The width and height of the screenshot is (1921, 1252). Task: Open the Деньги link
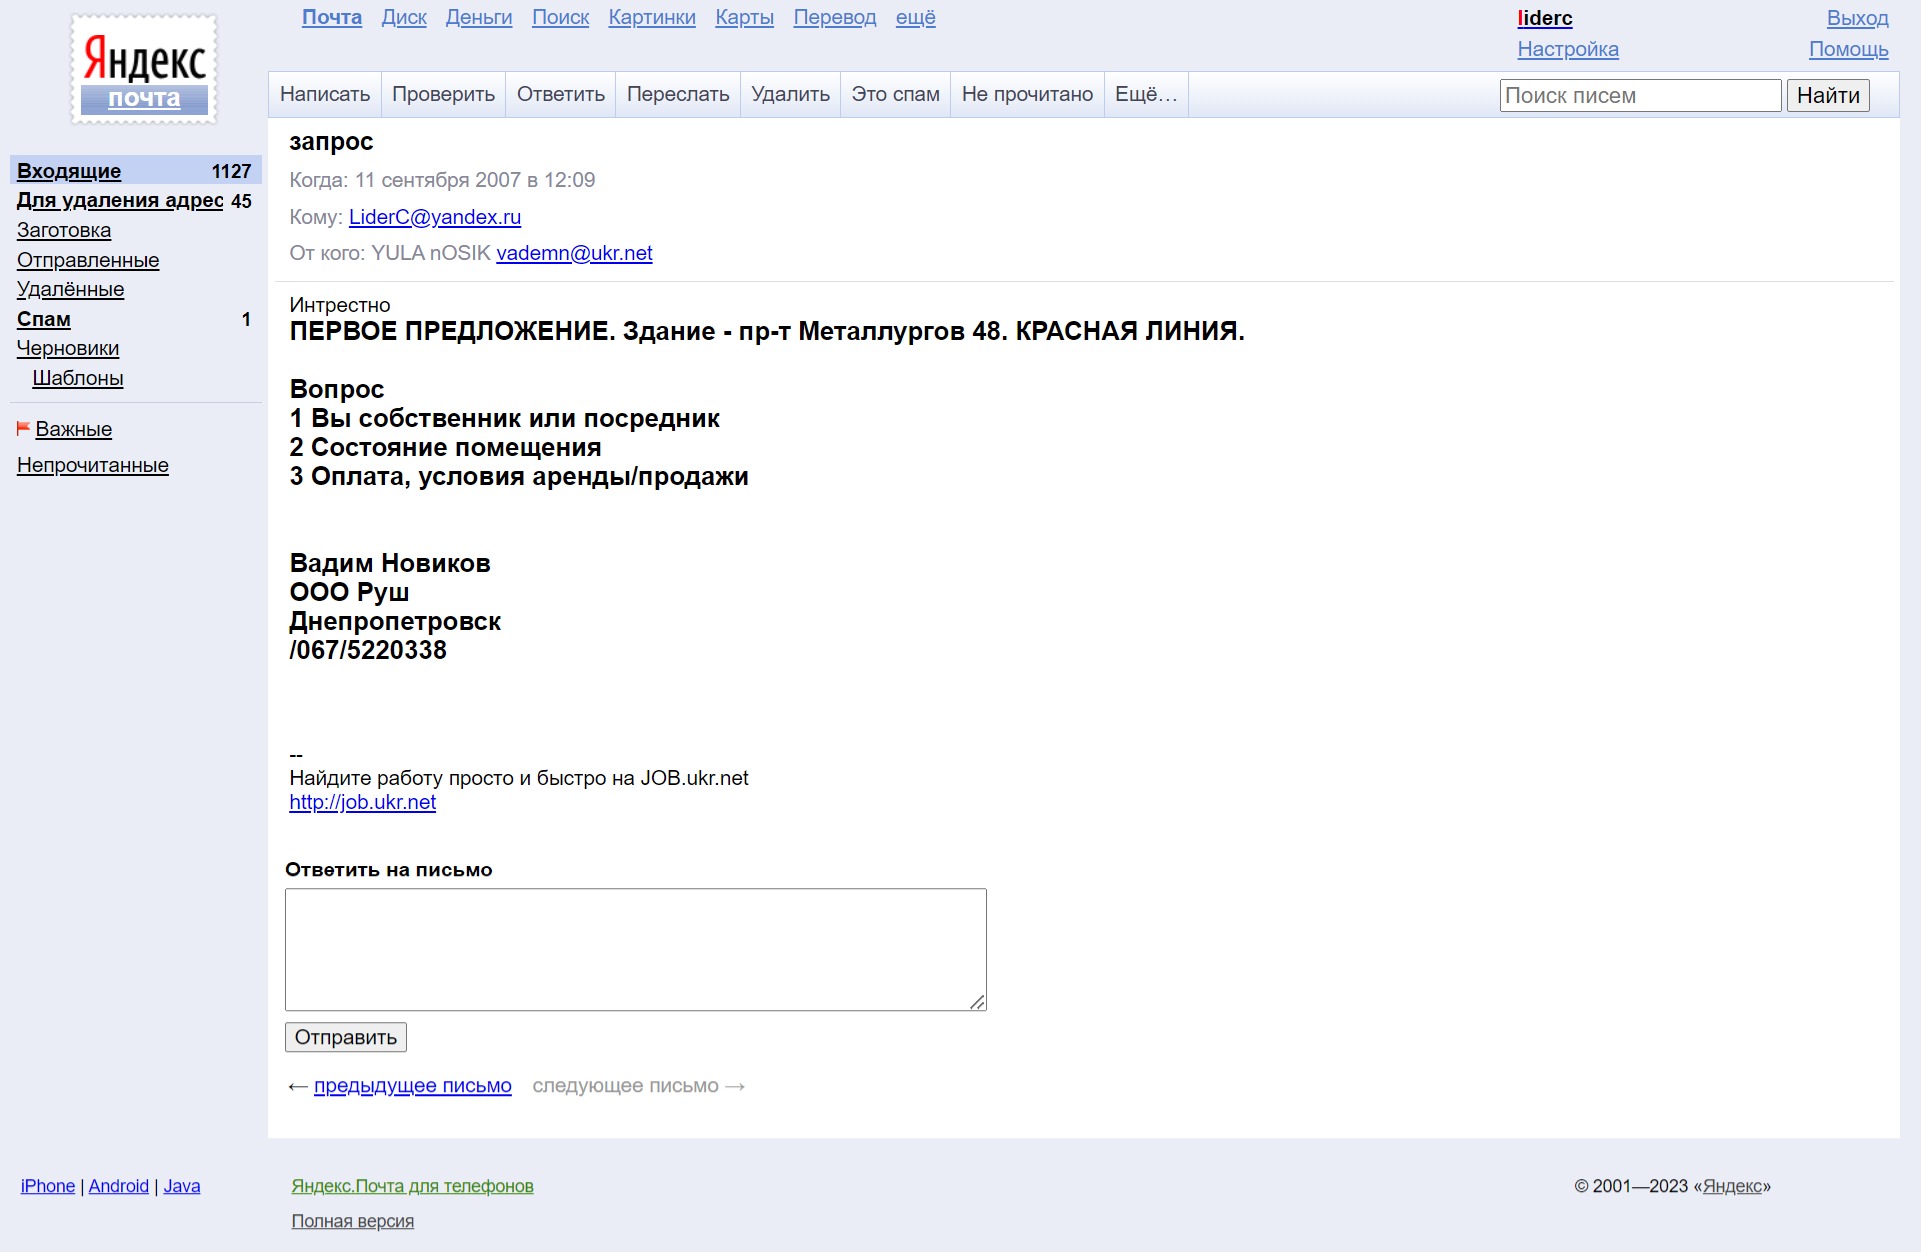[479, 17]
